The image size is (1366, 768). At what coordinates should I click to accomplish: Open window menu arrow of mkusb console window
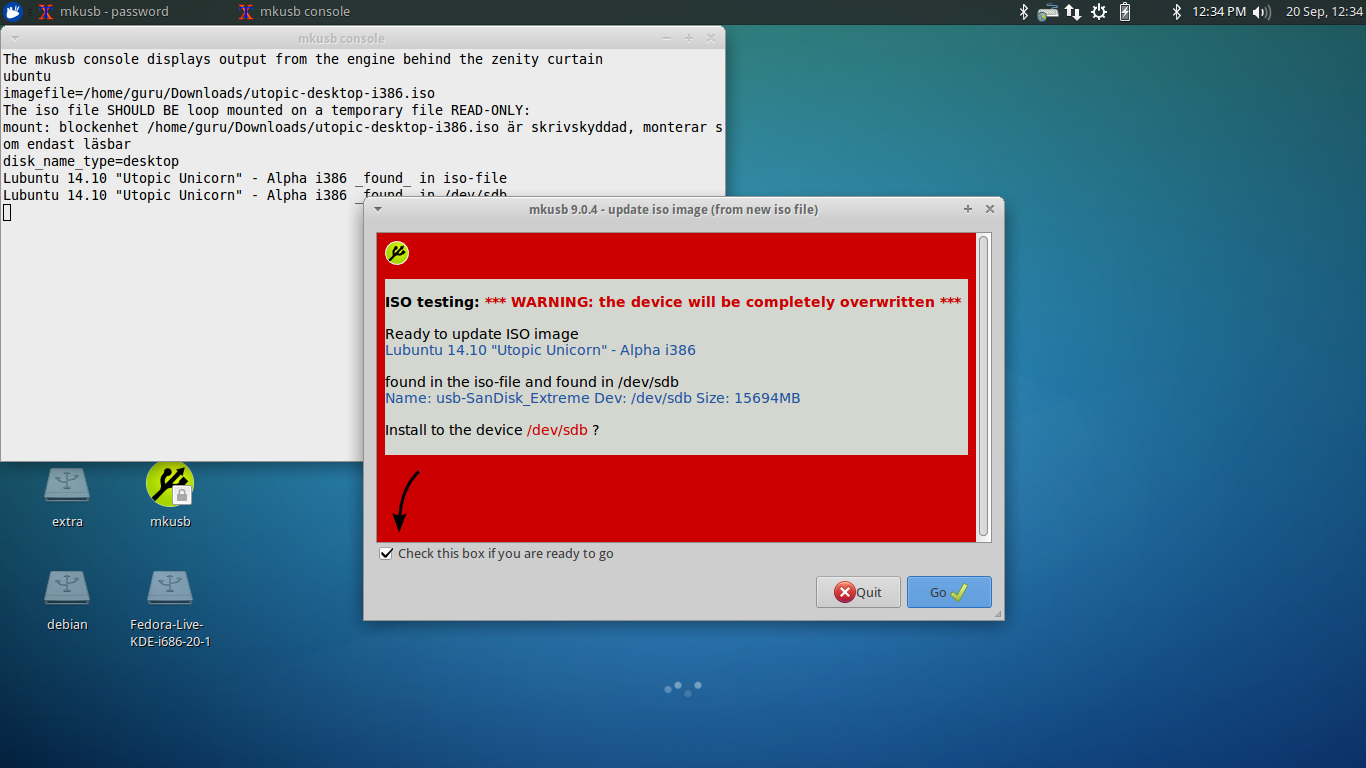(x=16, y=38)
